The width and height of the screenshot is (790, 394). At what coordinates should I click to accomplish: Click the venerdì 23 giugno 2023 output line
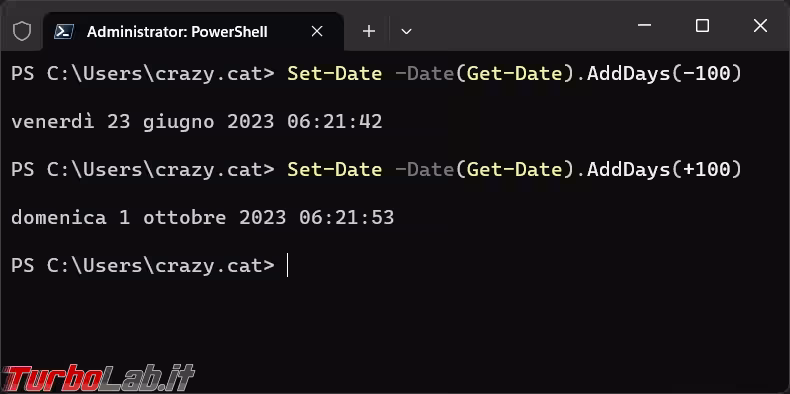pos(196,122)
